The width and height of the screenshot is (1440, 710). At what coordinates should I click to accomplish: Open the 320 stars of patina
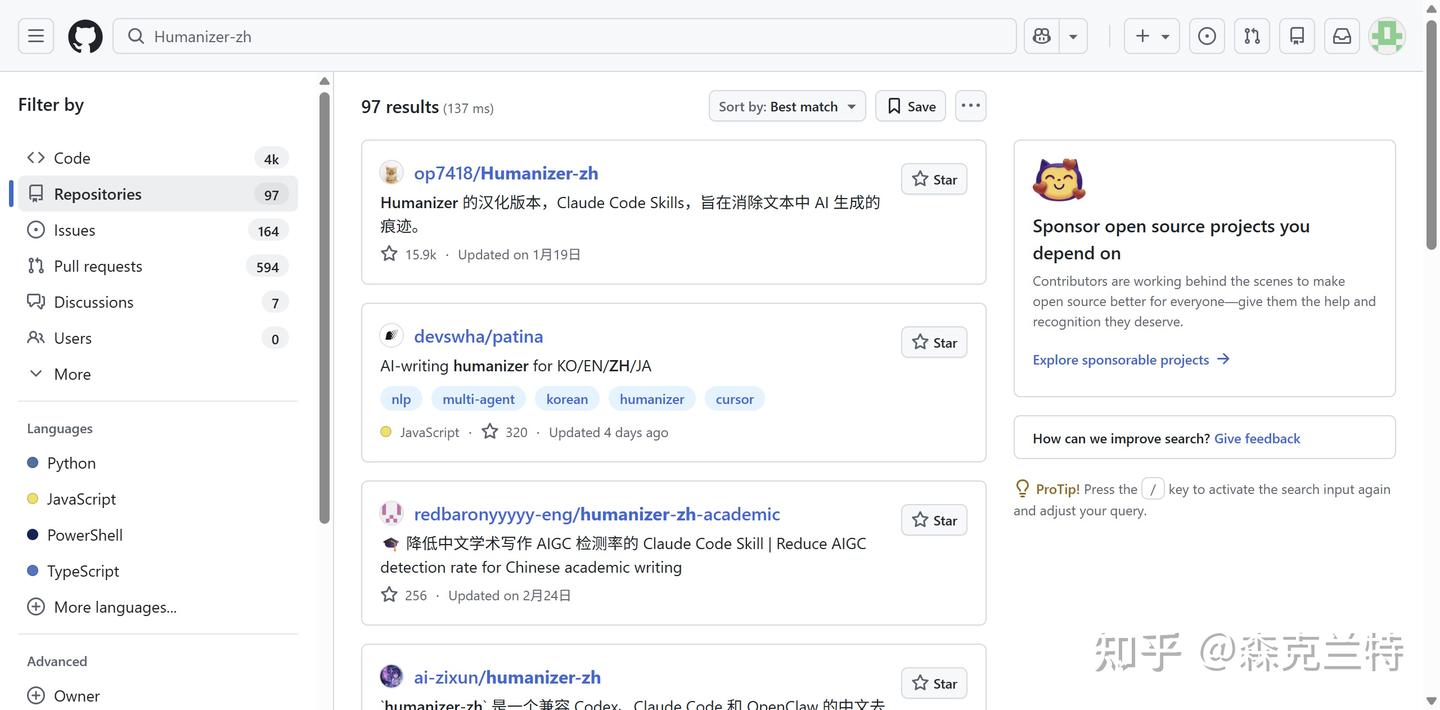coord(505,432)
